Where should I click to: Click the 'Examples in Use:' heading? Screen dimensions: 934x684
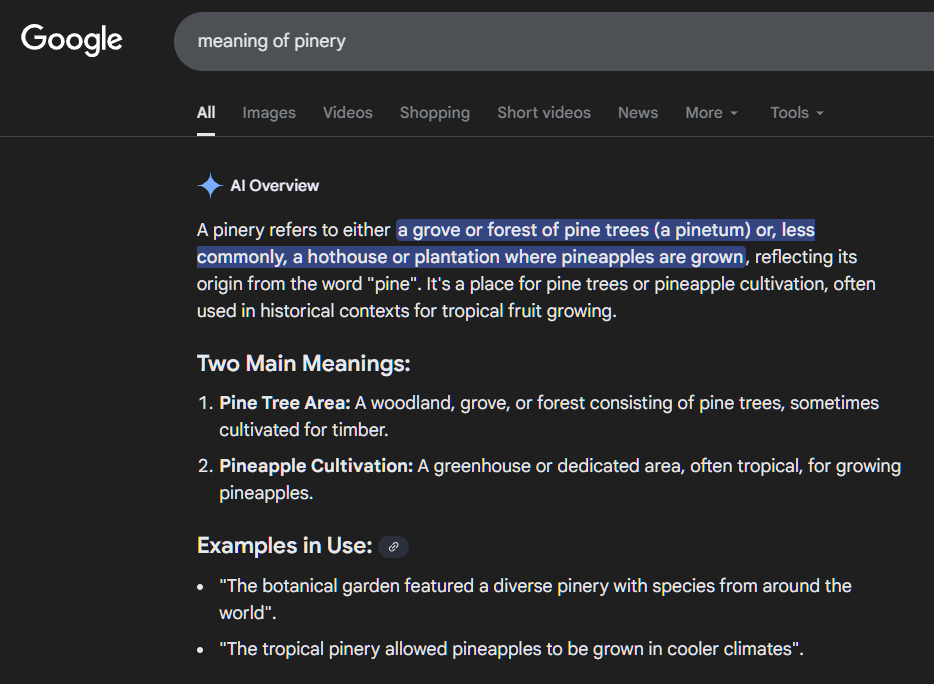(284, 546)
